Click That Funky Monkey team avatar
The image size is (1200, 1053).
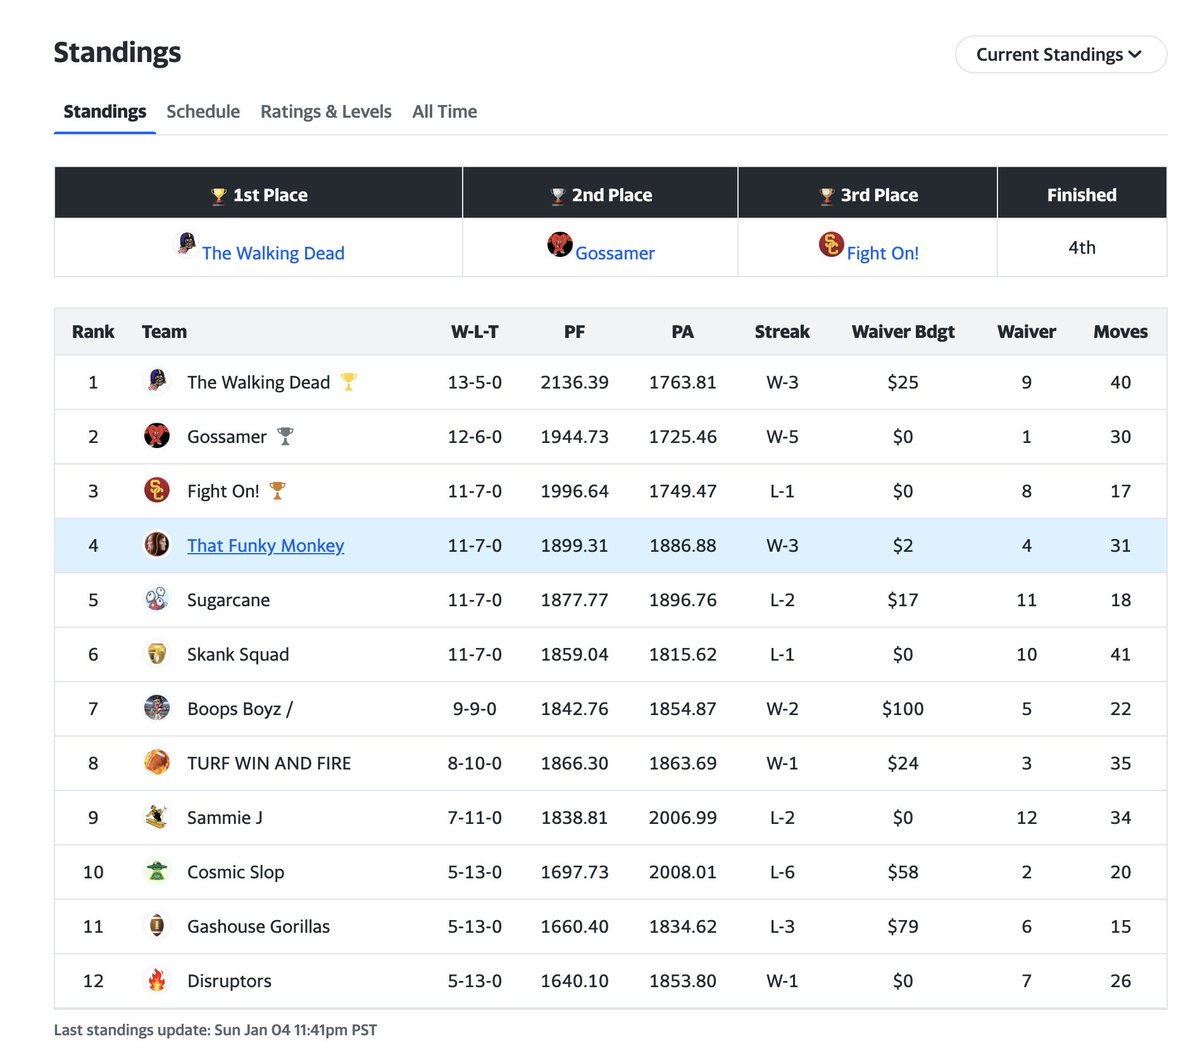point(157,544)
